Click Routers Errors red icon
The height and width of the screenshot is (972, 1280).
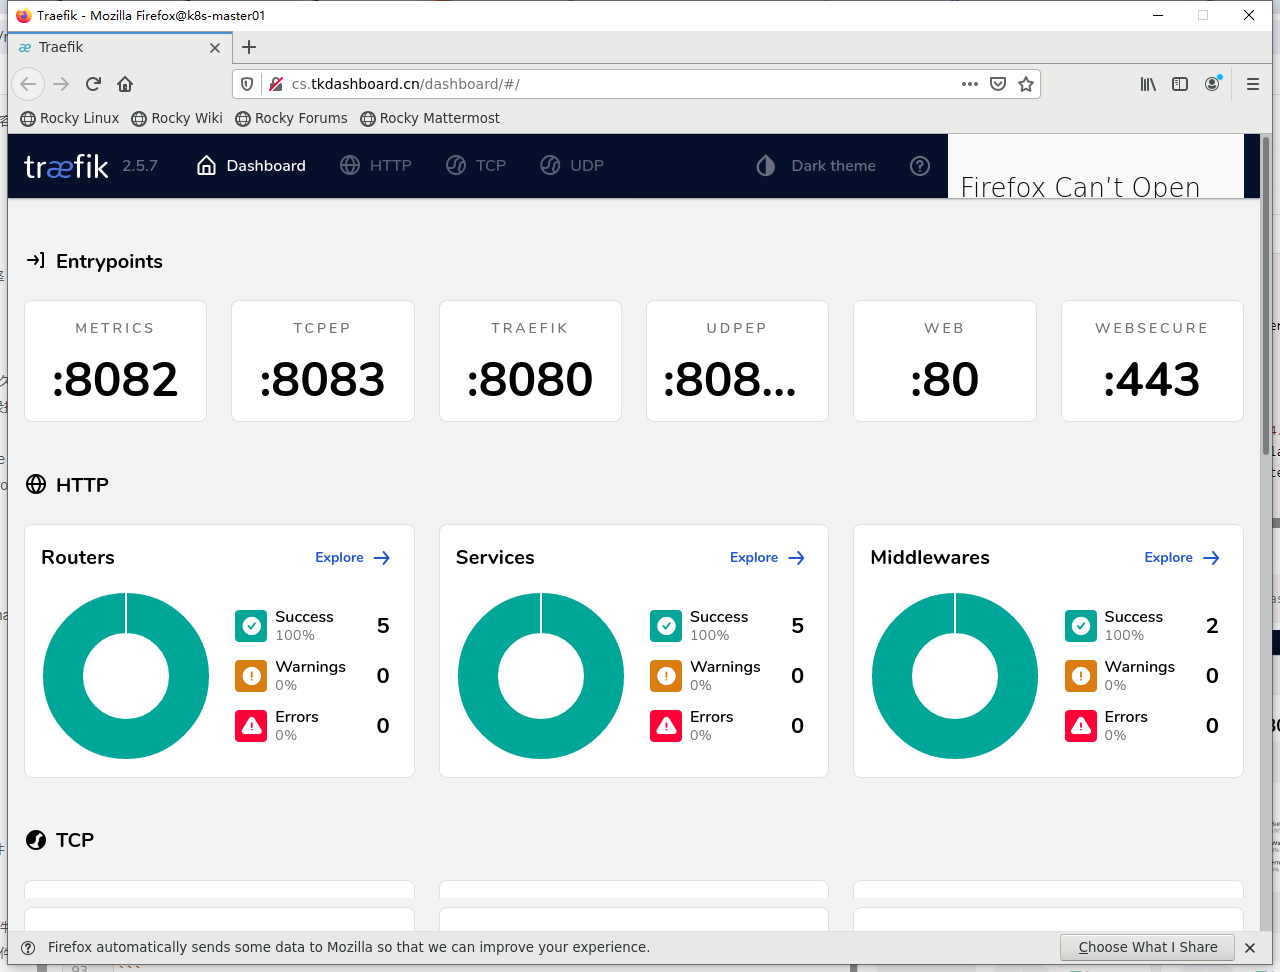[251, 726]
